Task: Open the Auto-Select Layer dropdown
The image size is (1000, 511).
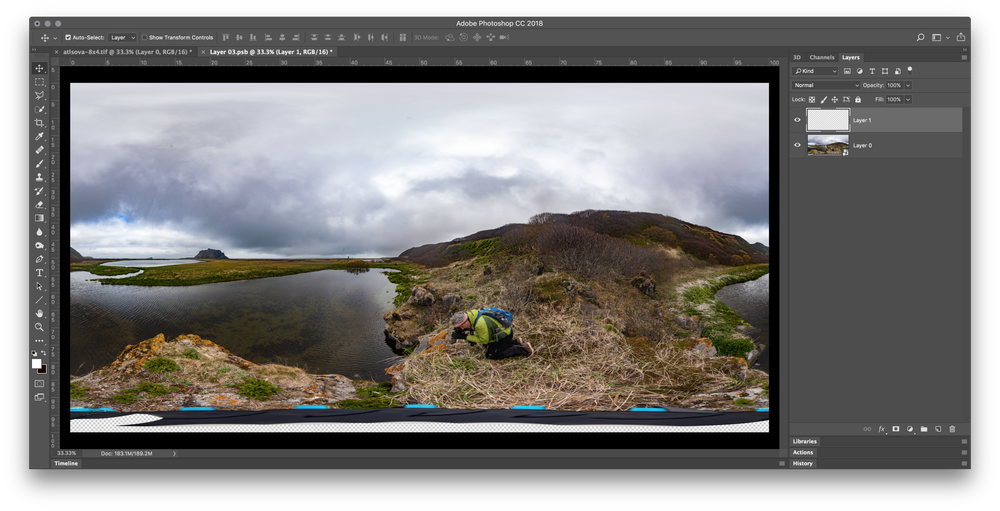Action: coord(122,38)
